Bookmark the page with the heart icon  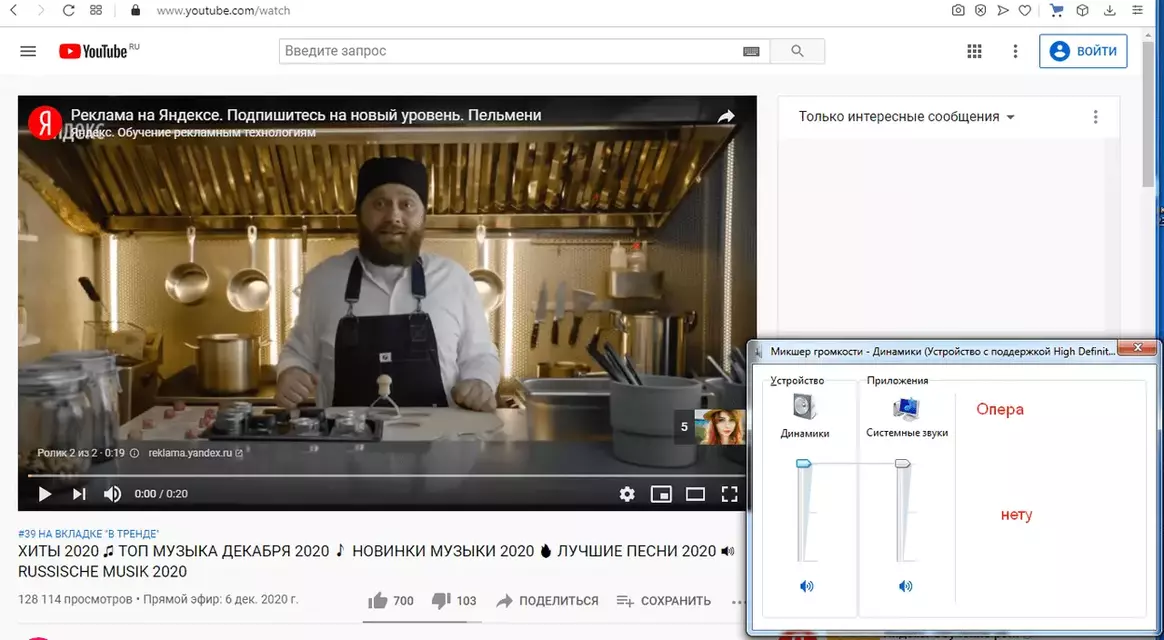tap(1024, 10)
